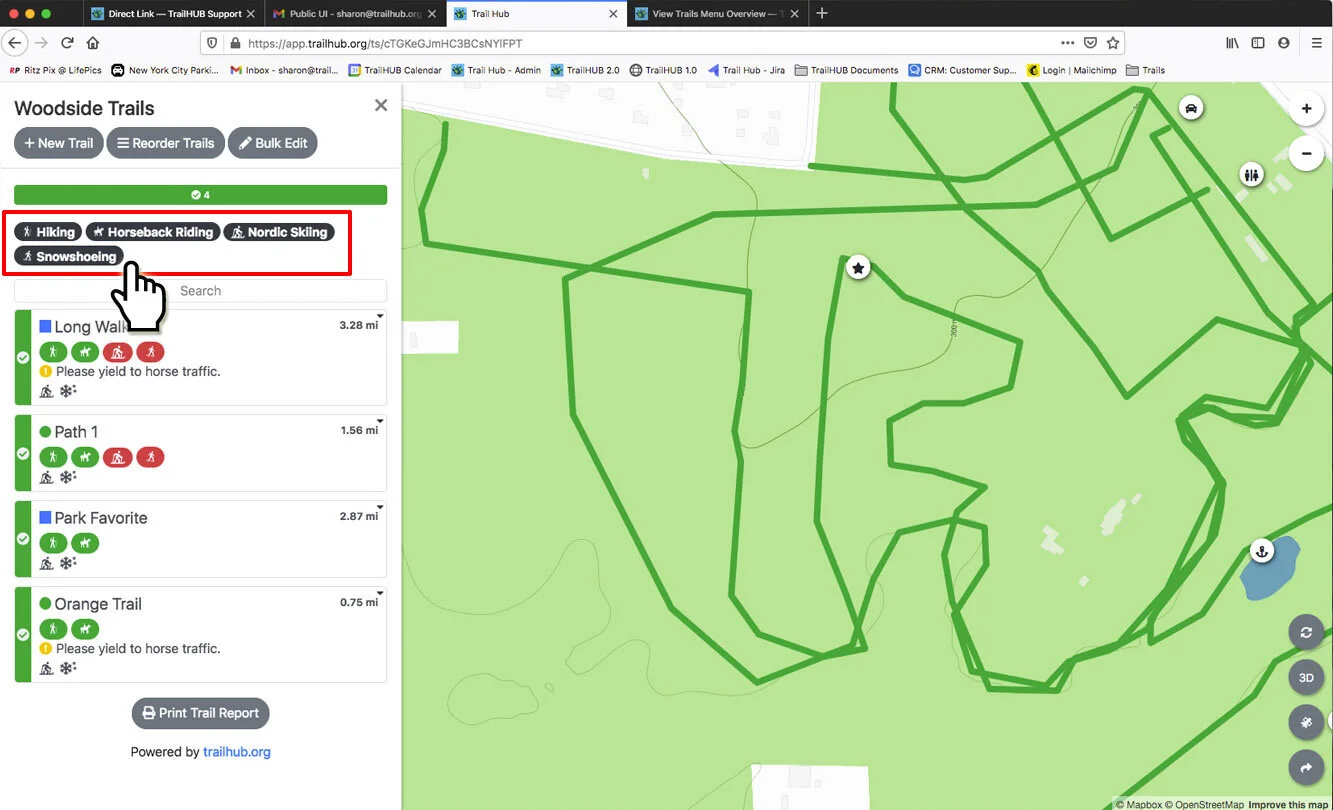Open the trailhub.org link

[237, 752]
